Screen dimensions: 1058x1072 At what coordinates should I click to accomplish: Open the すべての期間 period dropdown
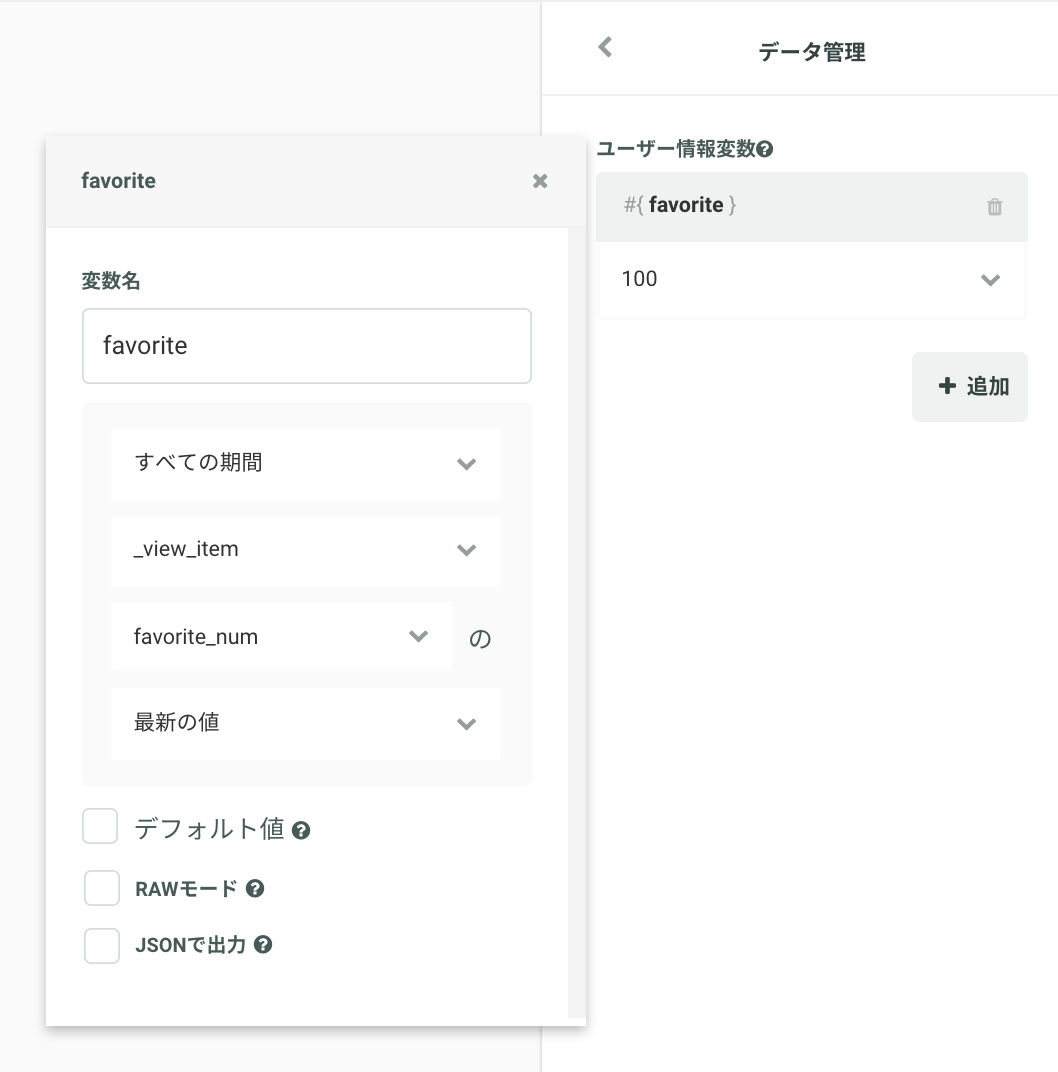coord(306,463)
